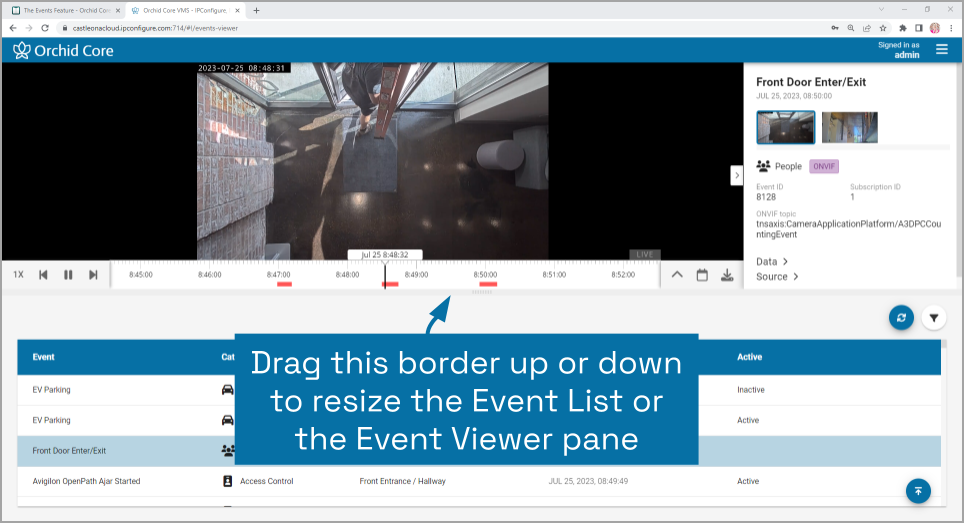Open the browser extensions puzzle icon
The width and height of the screenshot is (964, 523).
click(903, 28)
